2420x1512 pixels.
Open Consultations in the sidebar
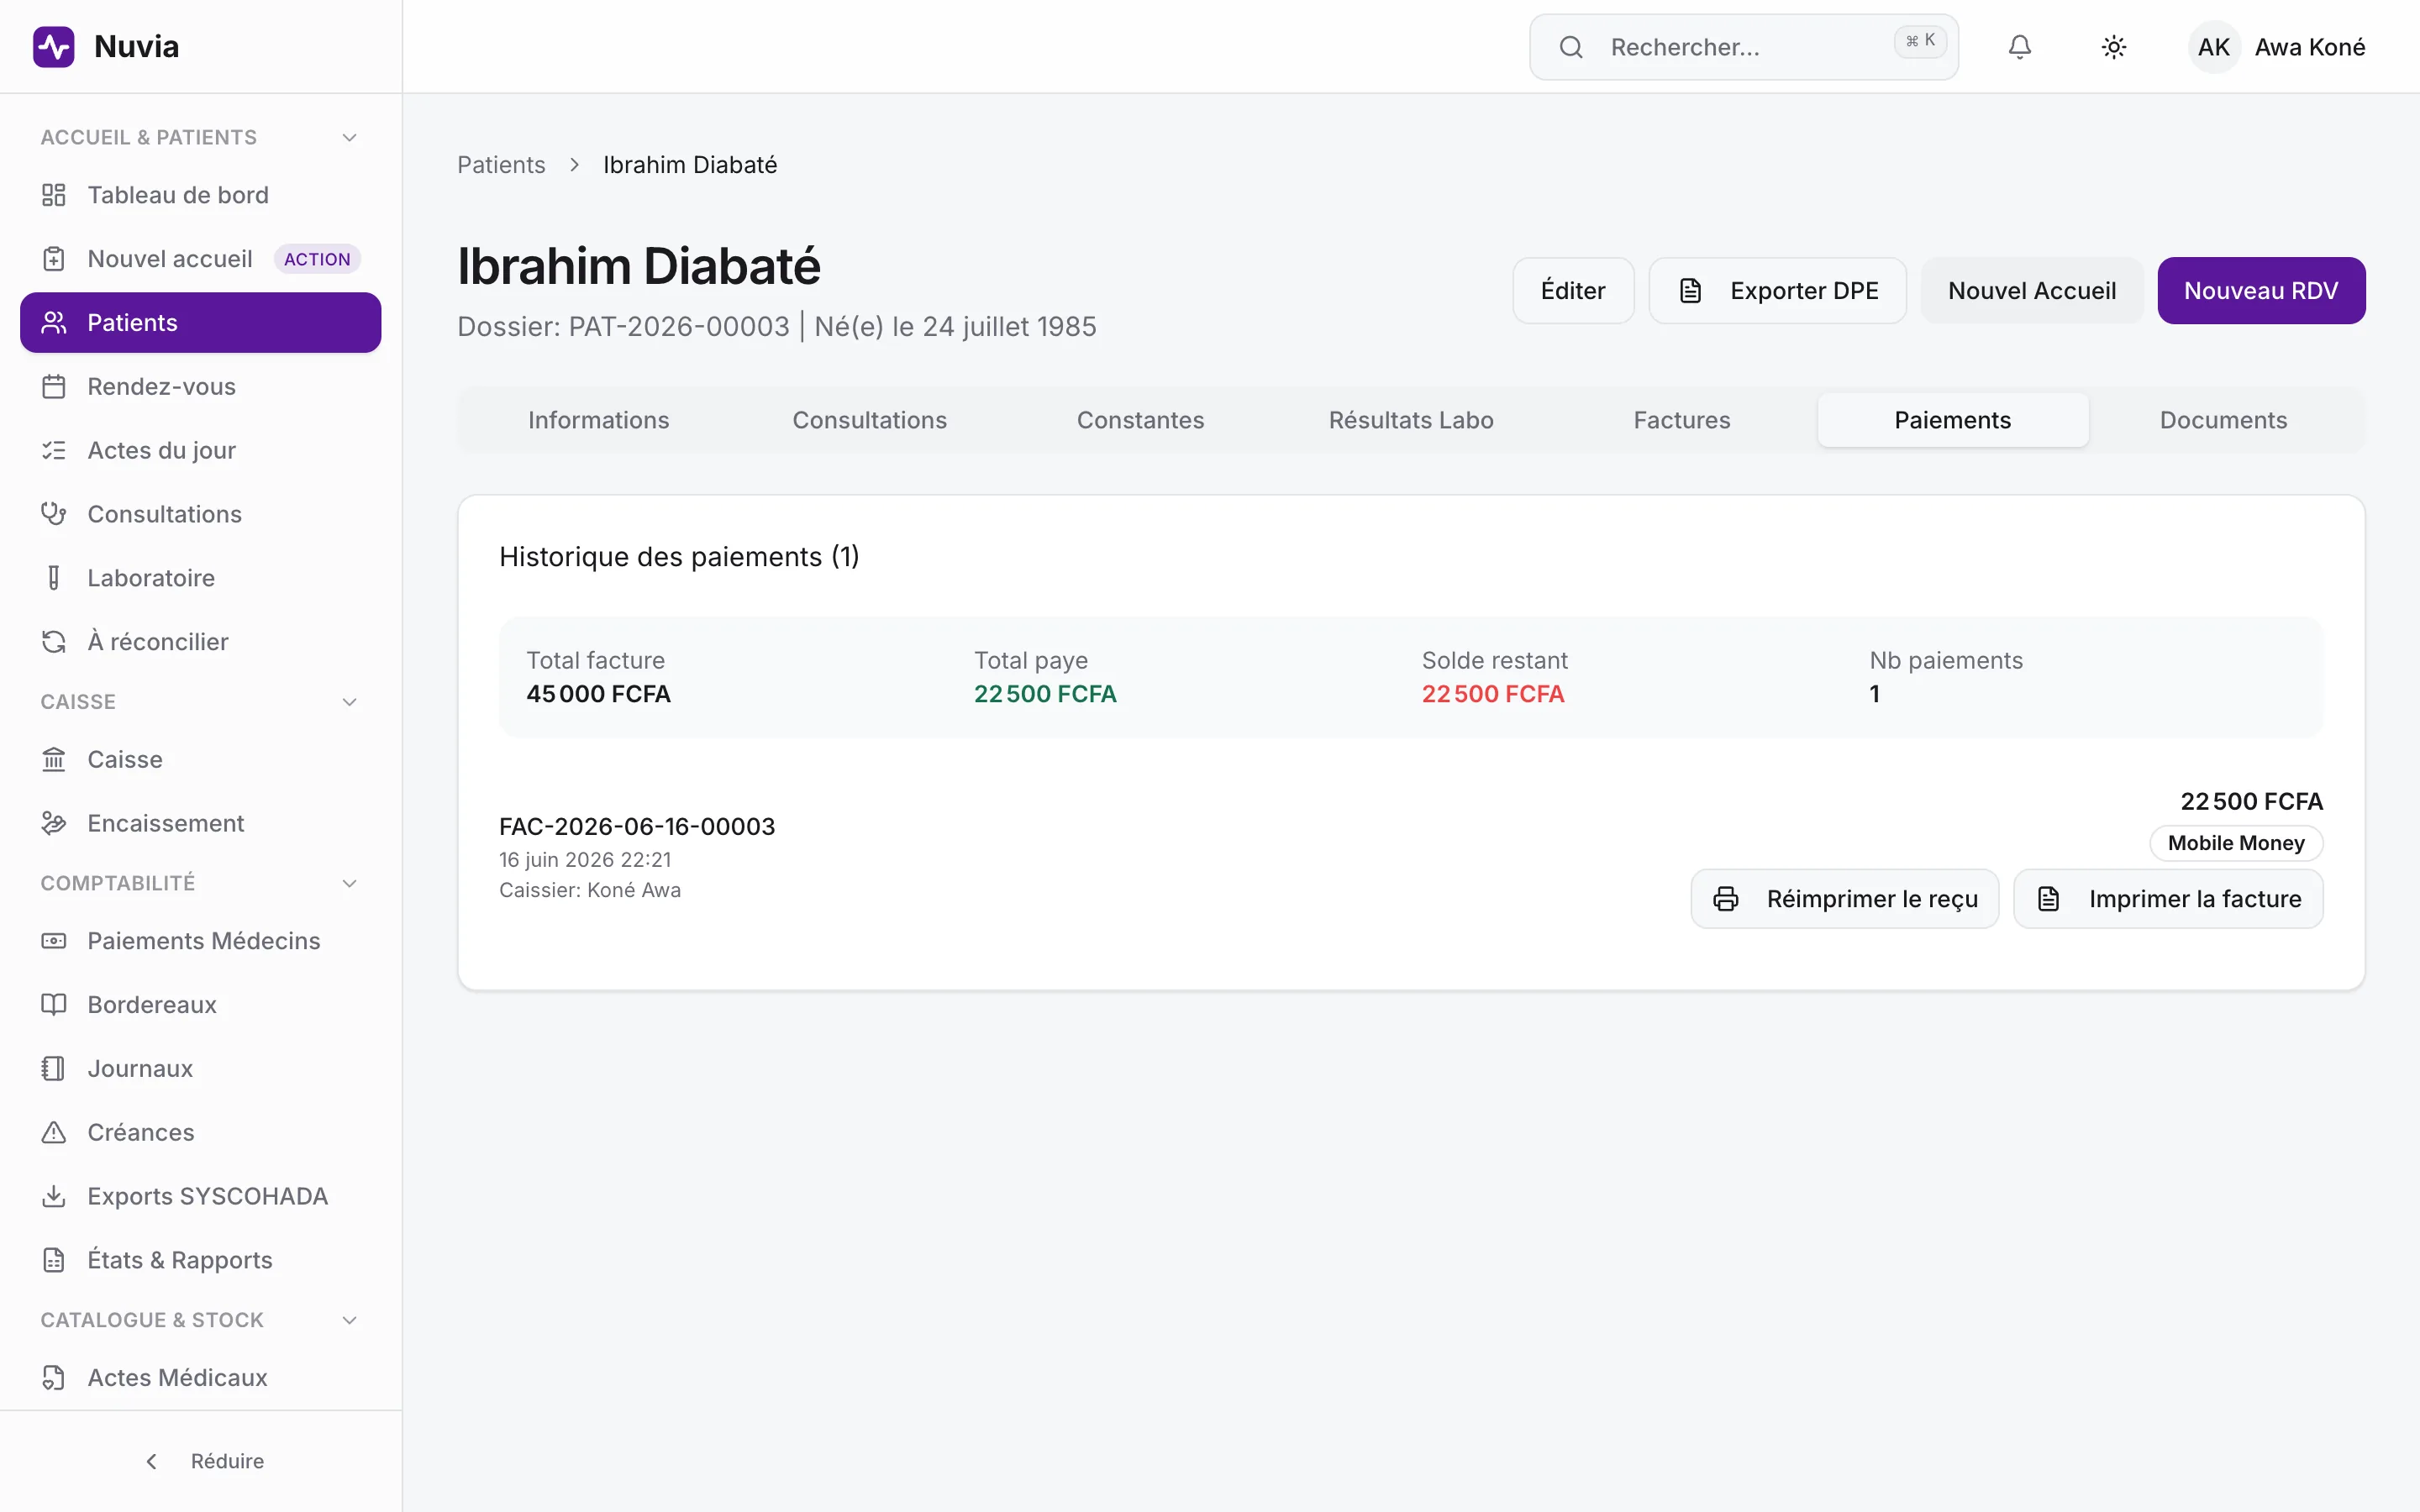coord(200,514)
